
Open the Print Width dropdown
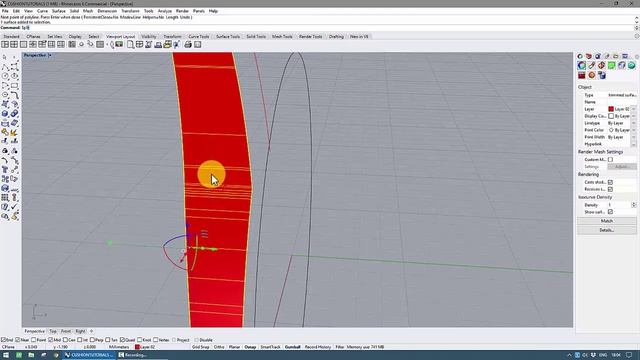(633, 137)
